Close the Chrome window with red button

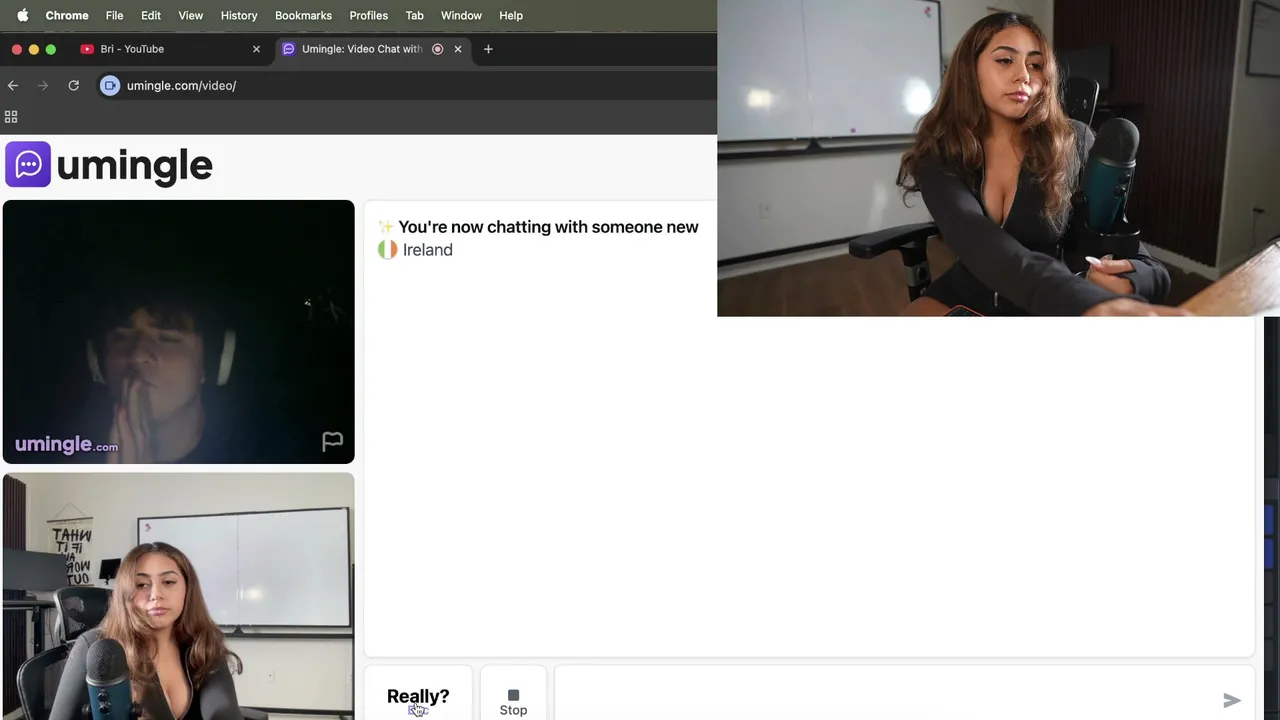(17, 49)
